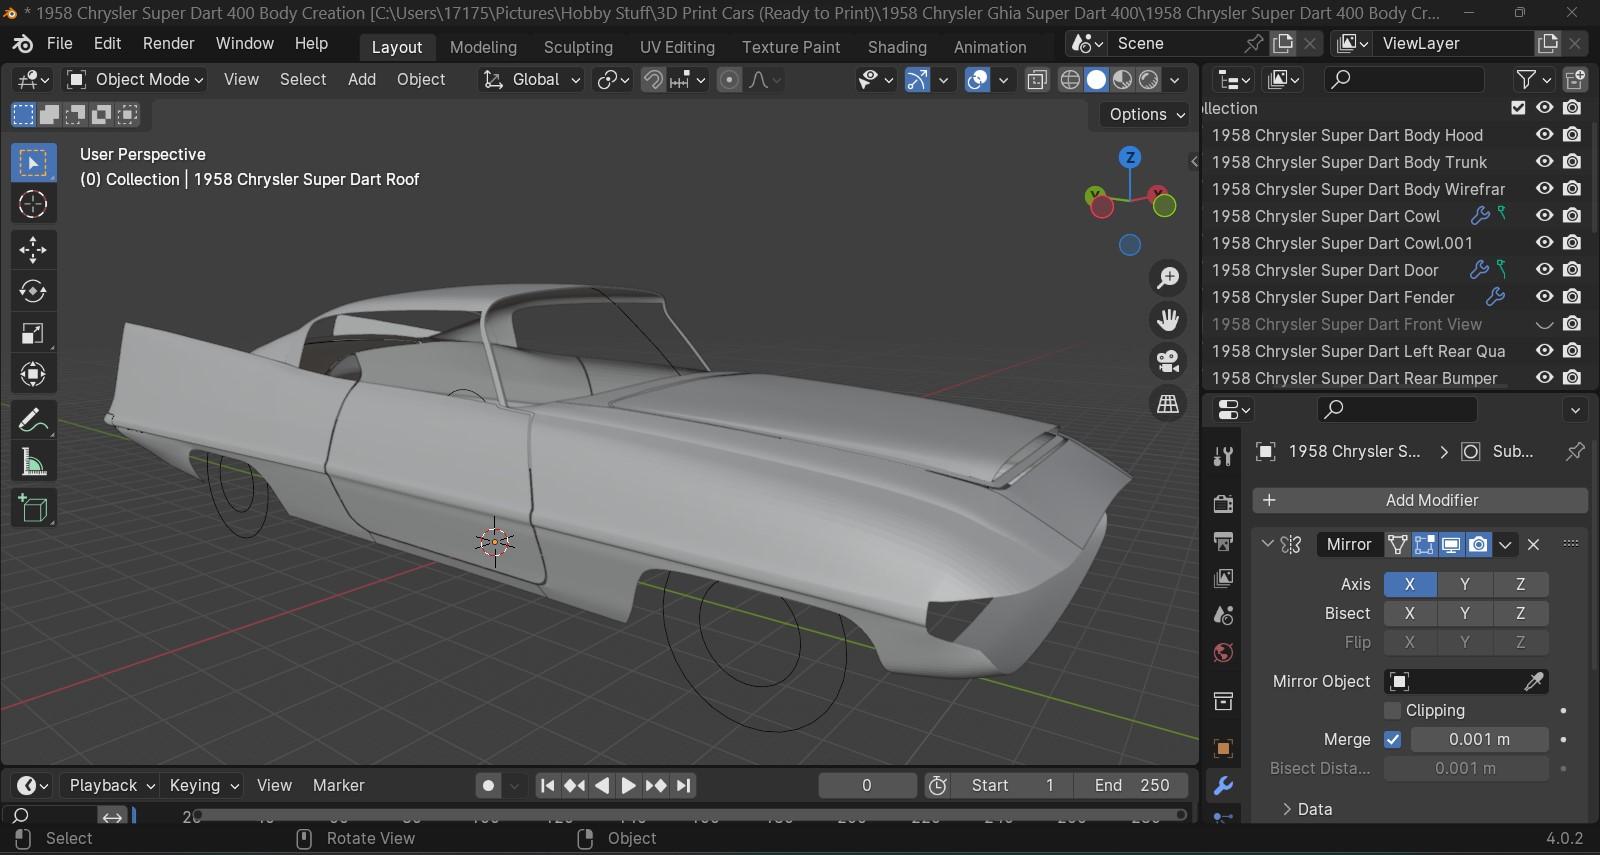The height and width of the screenshot is (855, 1600).
Task: Open the Options dropdown
Action: coord(1147,114)
